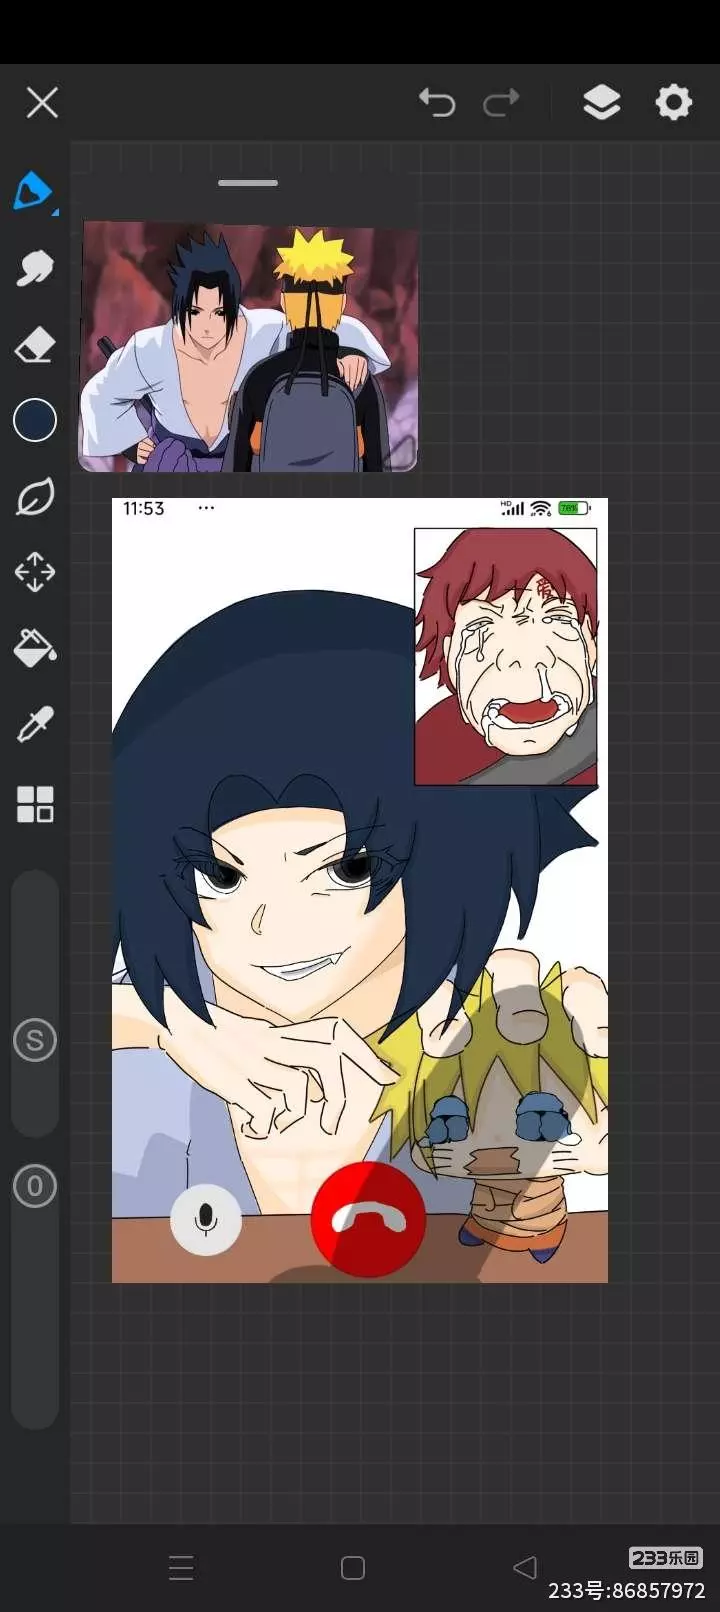Viewport: 720px width, 1612px height.
Task: Open the dark blue color swatch
Action: tap(35, 420)
